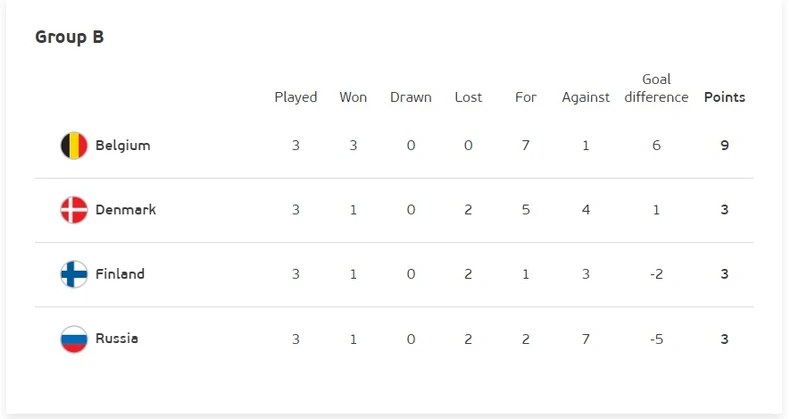This screenshot has height=419, width=790.
Task: Open the Denmark team name
Action: 126,210
